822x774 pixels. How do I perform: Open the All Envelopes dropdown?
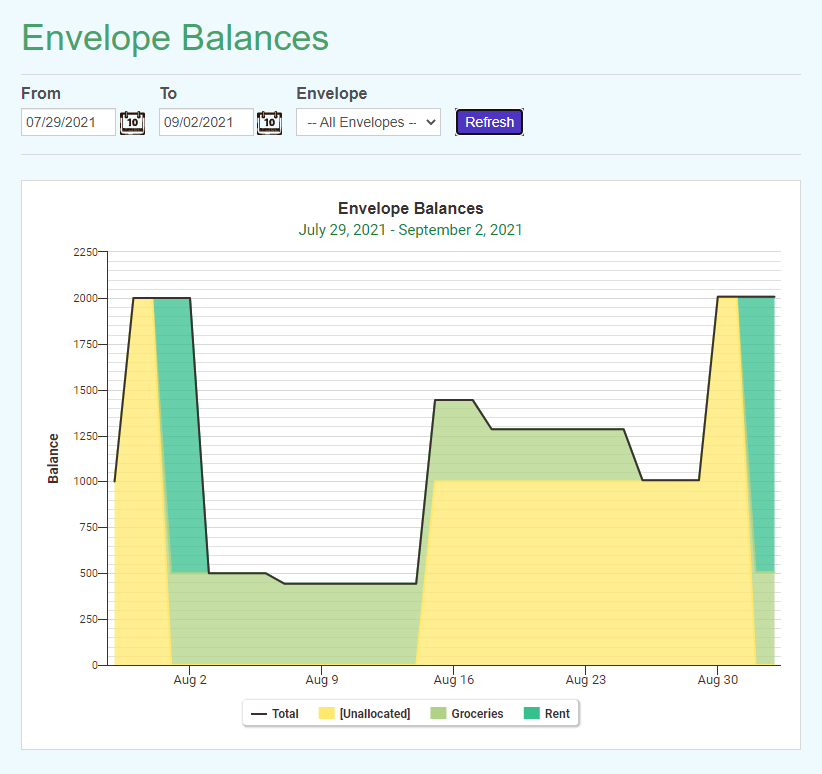368,122
